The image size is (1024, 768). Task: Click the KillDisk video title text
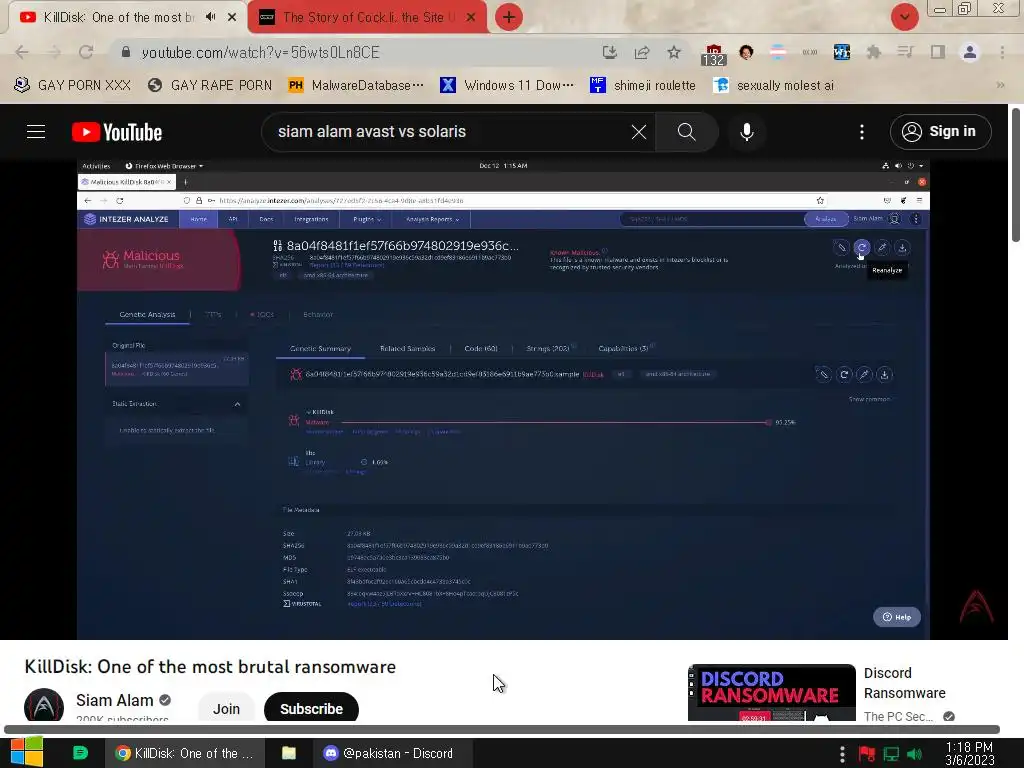click(x=210, y=667)
